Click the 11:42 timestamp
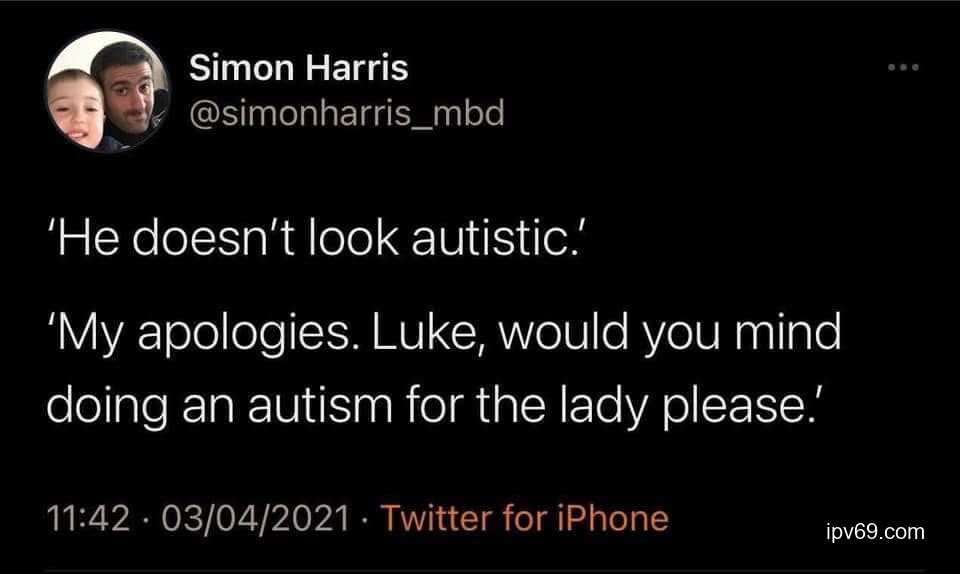Image resolution: width=960 pixels, height=574 pixels. click(x=88, y=518)
